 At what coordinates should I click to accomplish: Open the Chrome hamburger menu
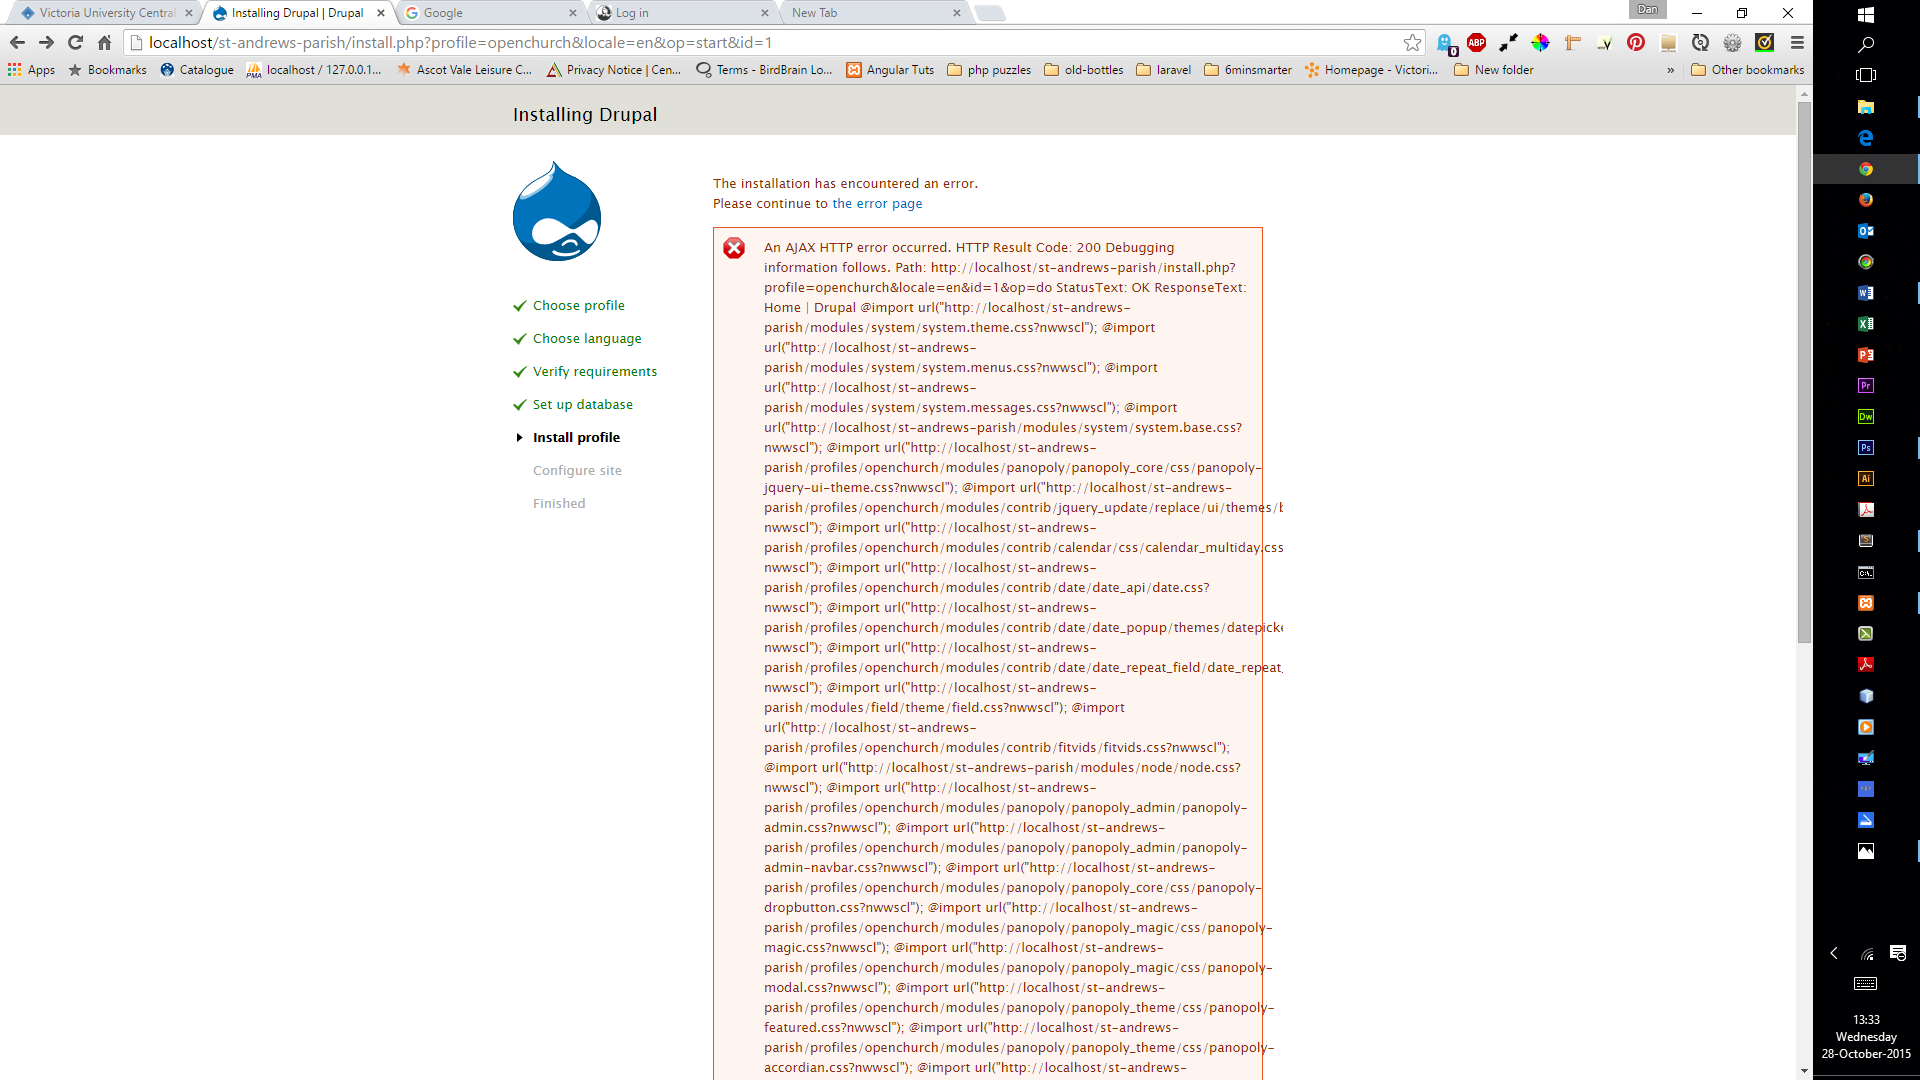(x=1797, y=42)
